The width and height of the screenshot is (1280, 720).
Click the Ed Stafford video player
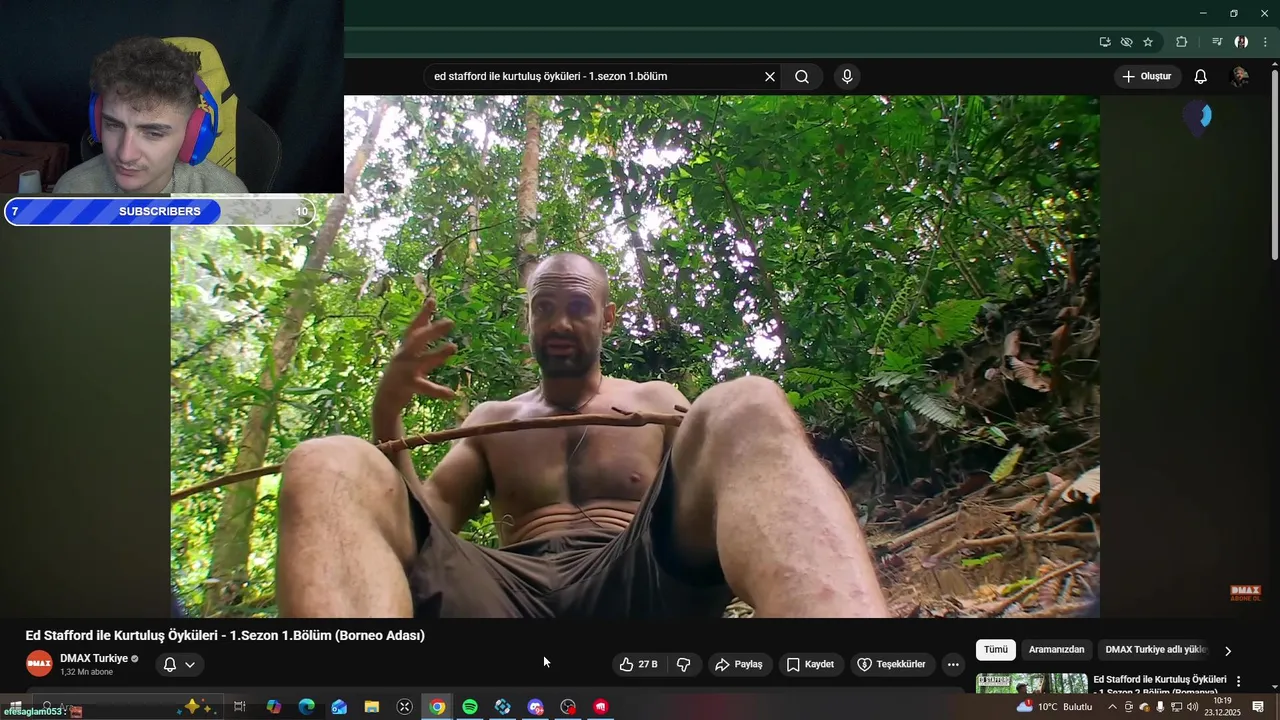tap(635, 356)
